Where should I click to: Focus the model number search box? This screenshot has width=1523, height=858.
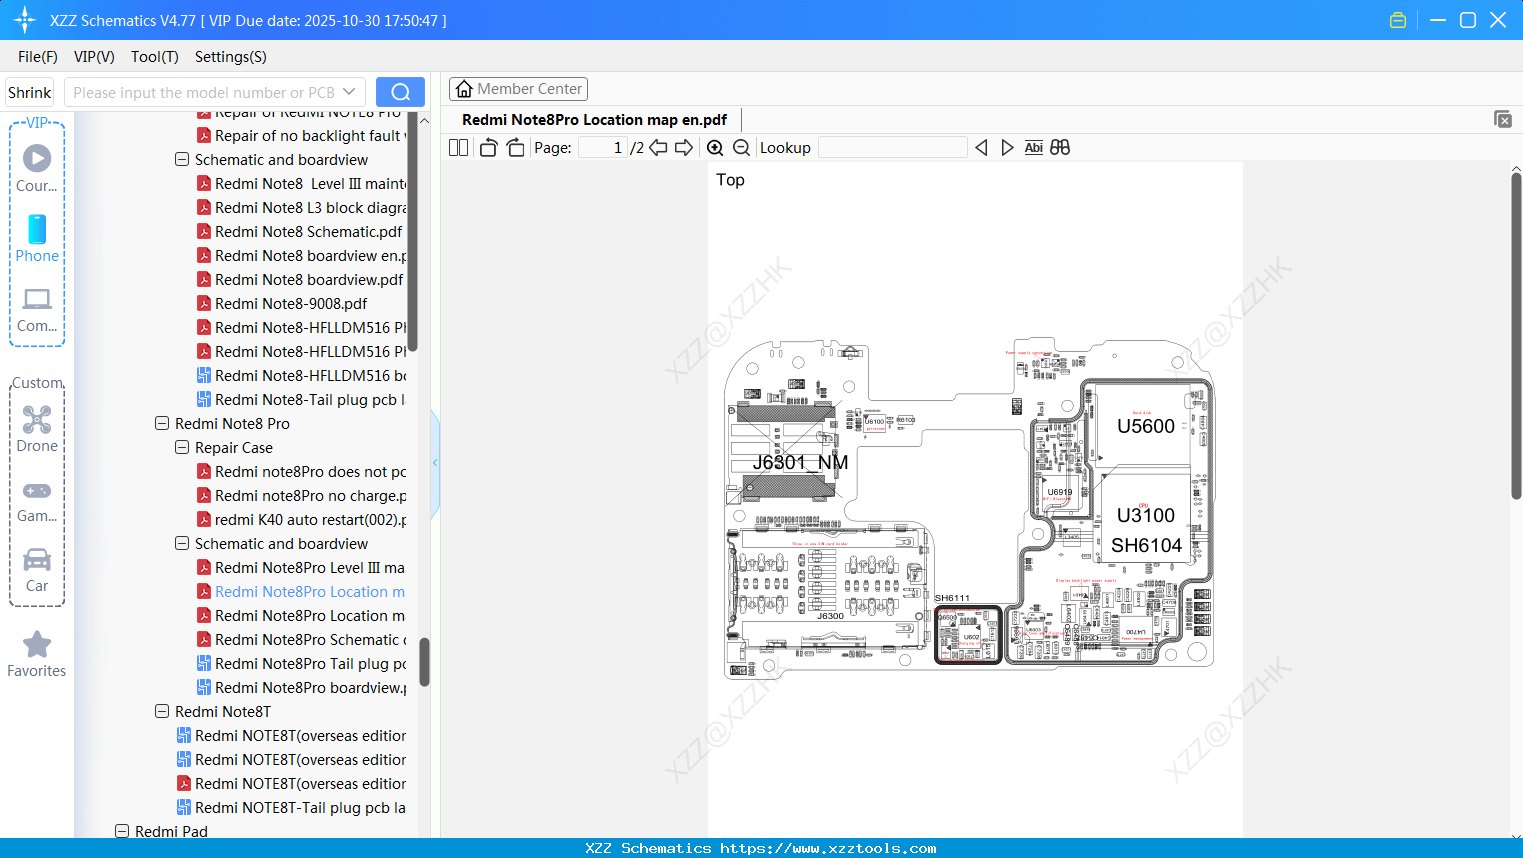coord(203,92)
